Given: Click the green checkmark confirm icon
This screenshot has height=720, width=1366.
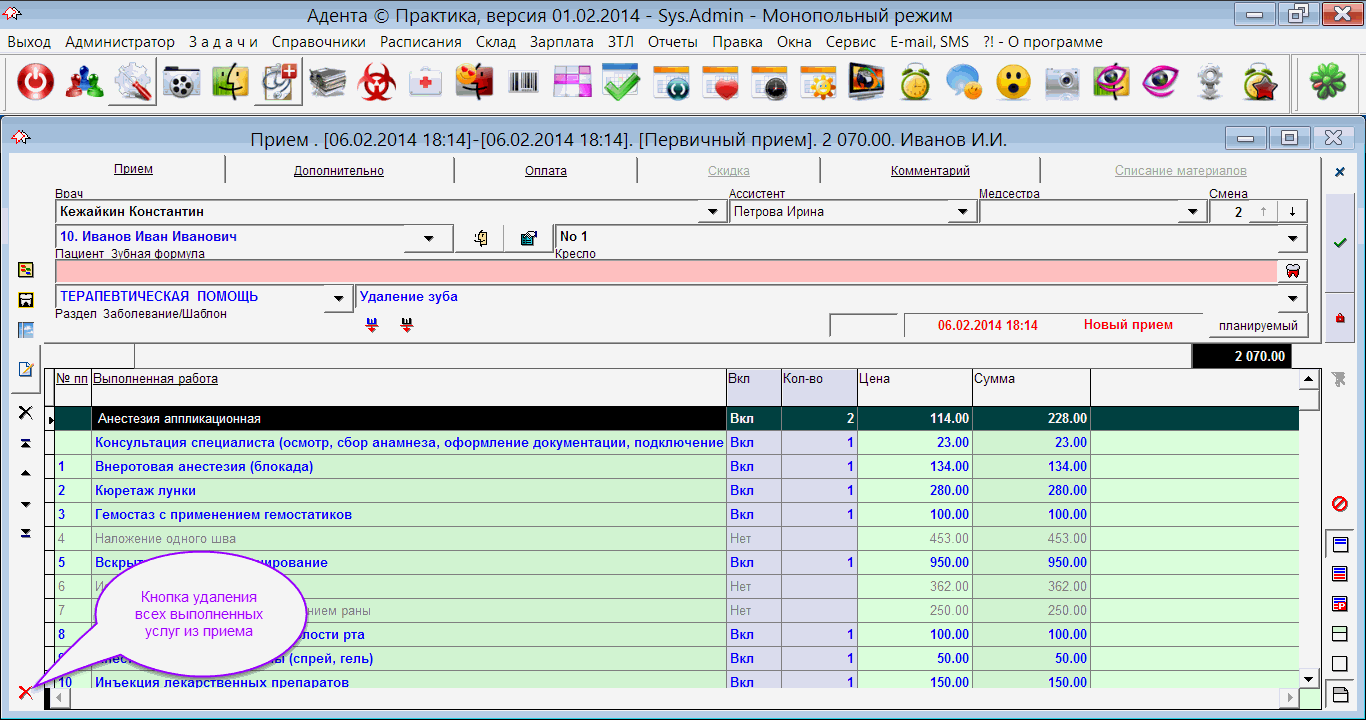Looking at the screenshot, I should [1340, 243].
